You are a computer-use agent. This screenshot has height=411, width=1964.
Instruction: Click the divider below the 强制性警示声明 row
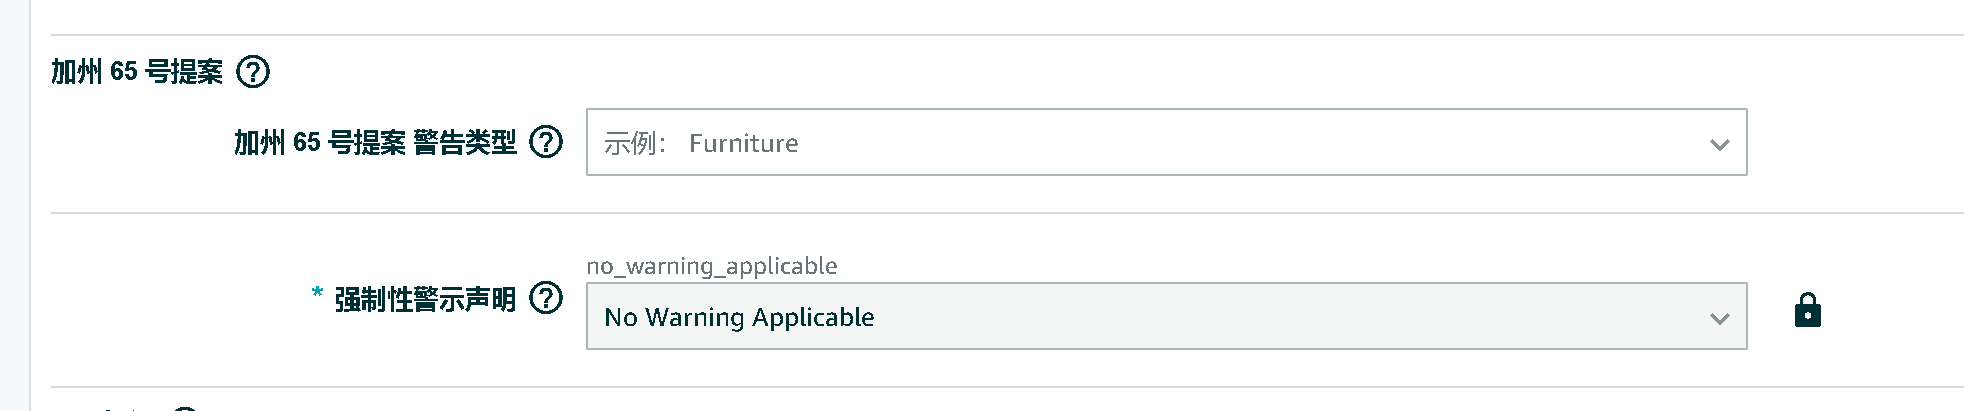click(1007, 387)
